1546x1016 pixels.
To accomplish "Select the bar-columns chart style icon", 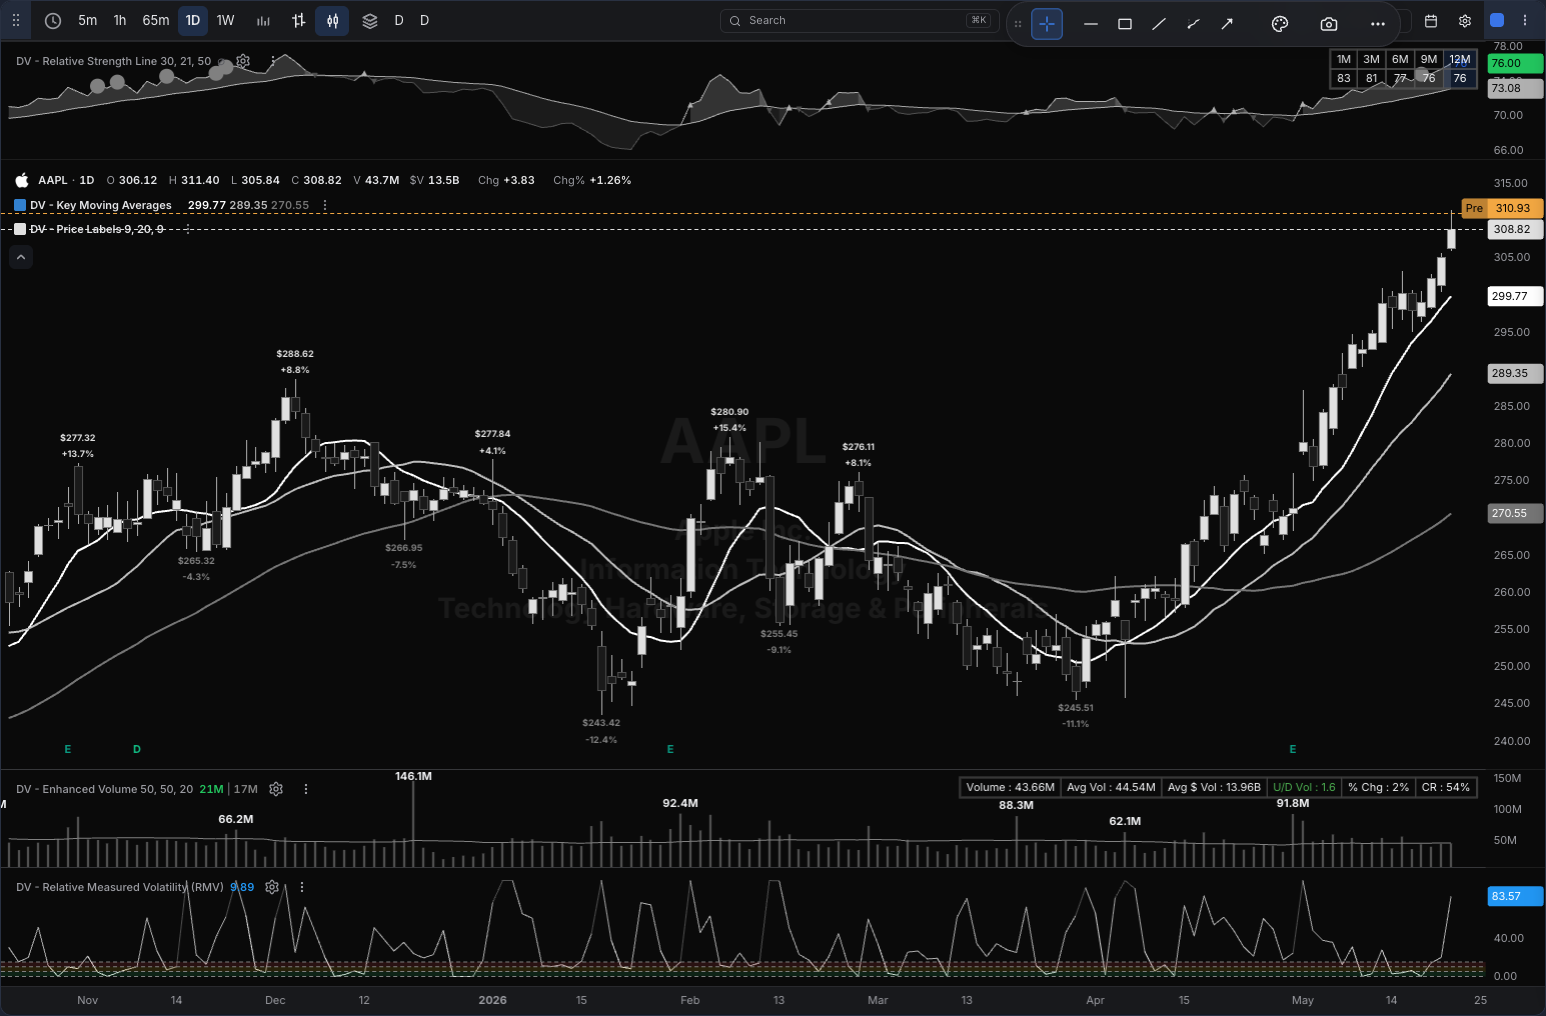I will [x=263, y=20].
